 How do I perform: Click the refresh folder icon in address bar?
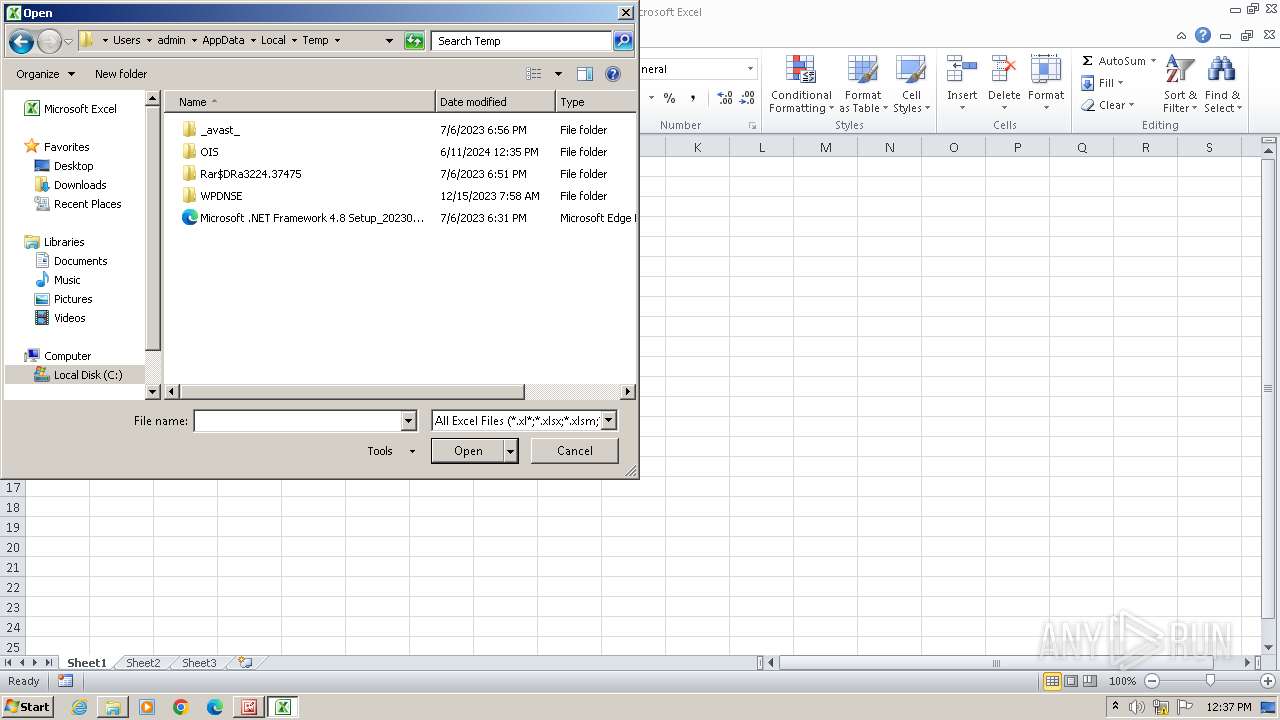[414, 41]
